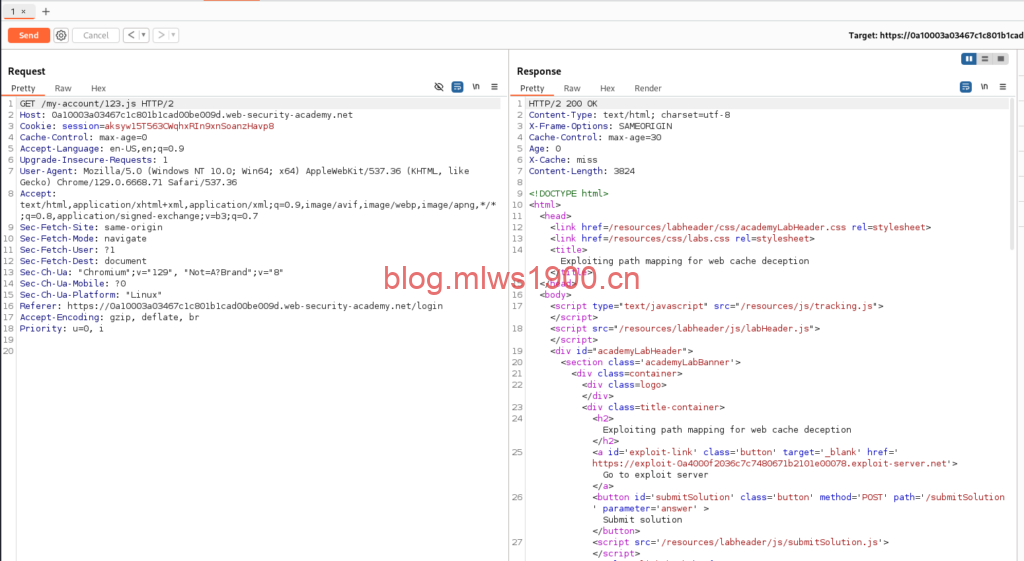Click the HTTP/2 200 OK status line
The height and width of the screenshot is (561, 1024).
click(563, 103)
